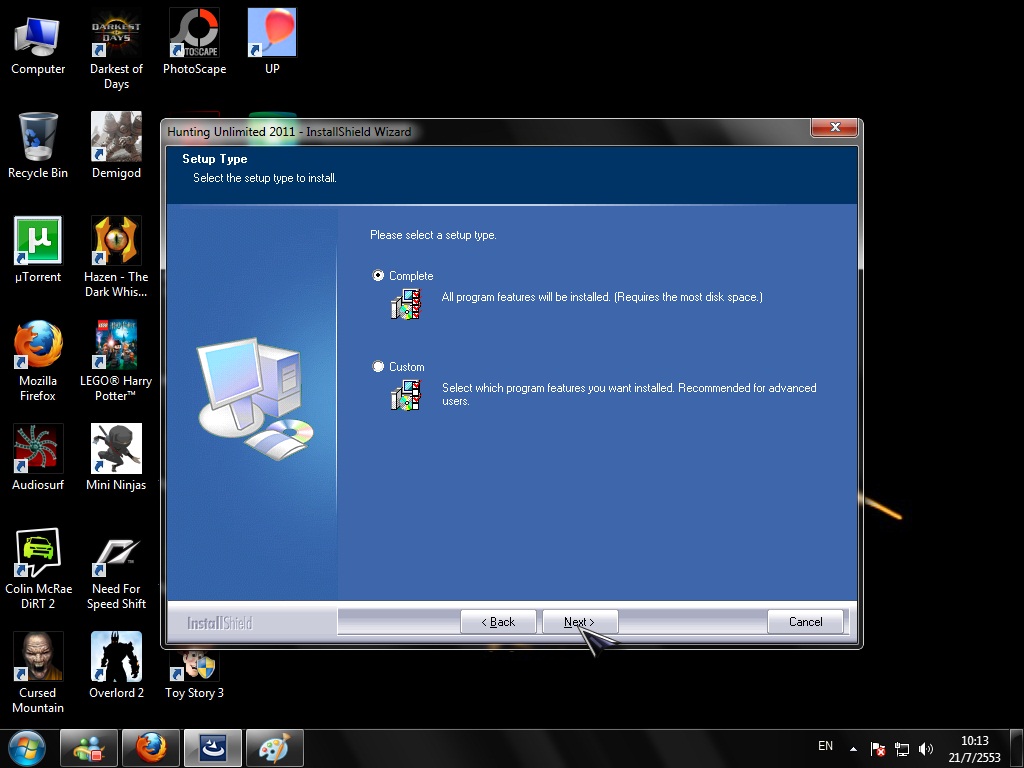Open the Computer desktop icon

[38, 44]
